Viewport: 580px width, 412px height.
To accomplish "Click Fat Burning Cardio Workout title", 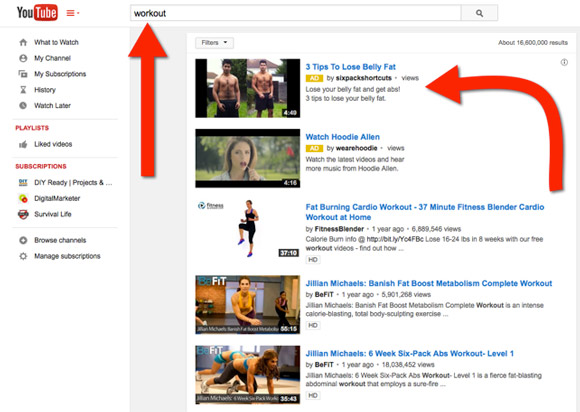I will 425,212.
